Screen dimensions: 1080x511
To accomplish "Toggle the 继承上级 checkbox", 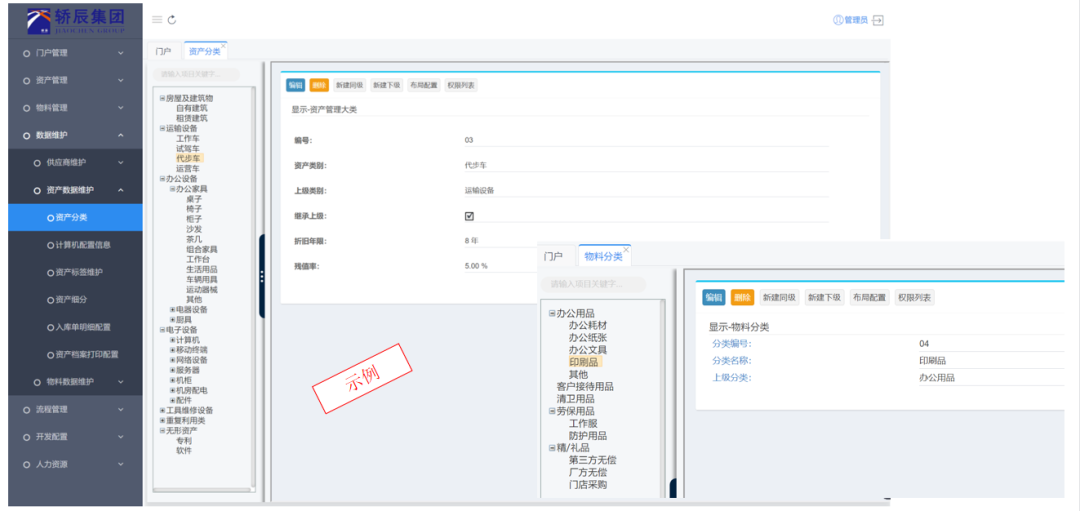I will (469, 216).
